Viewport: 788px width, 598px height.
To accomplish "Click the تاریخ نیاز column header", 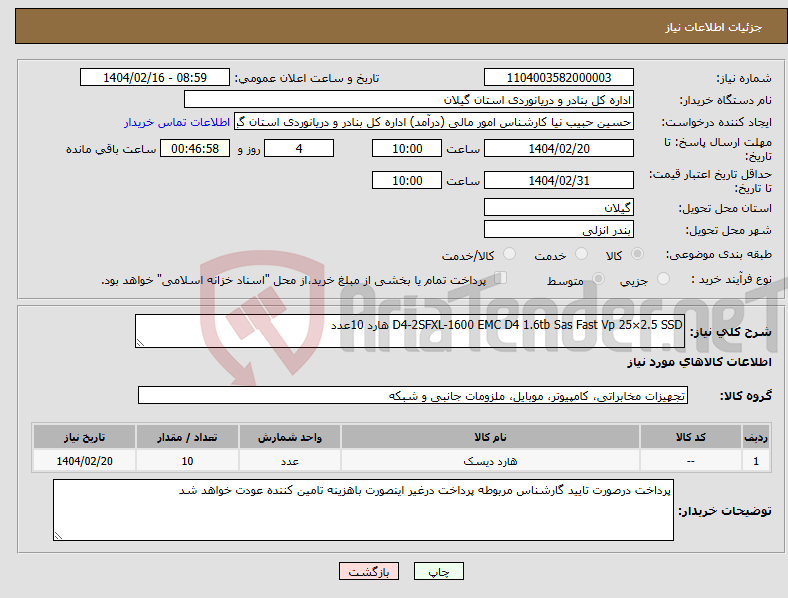I will (x=84, y=437).
